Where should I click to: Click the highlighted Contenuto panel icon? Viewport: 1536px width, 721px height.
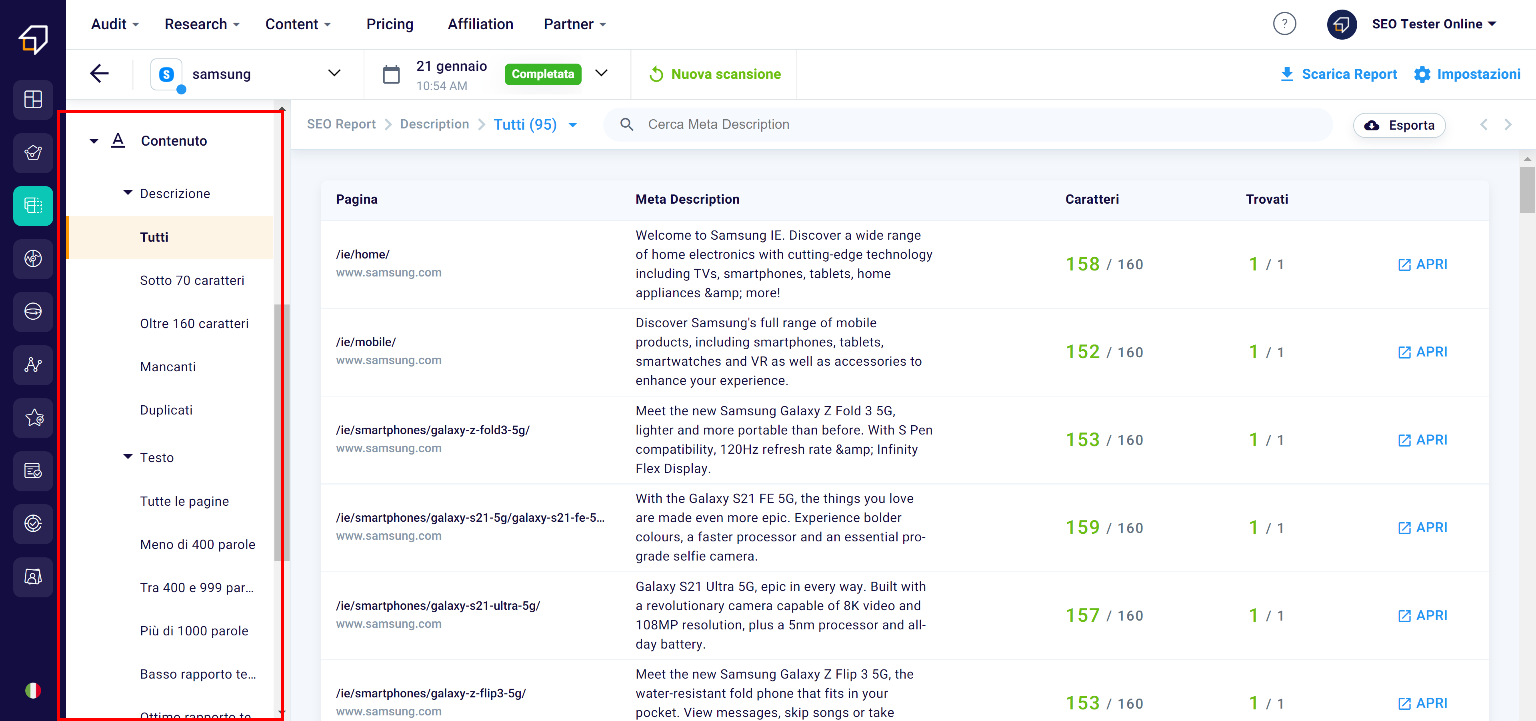[32, 206]
